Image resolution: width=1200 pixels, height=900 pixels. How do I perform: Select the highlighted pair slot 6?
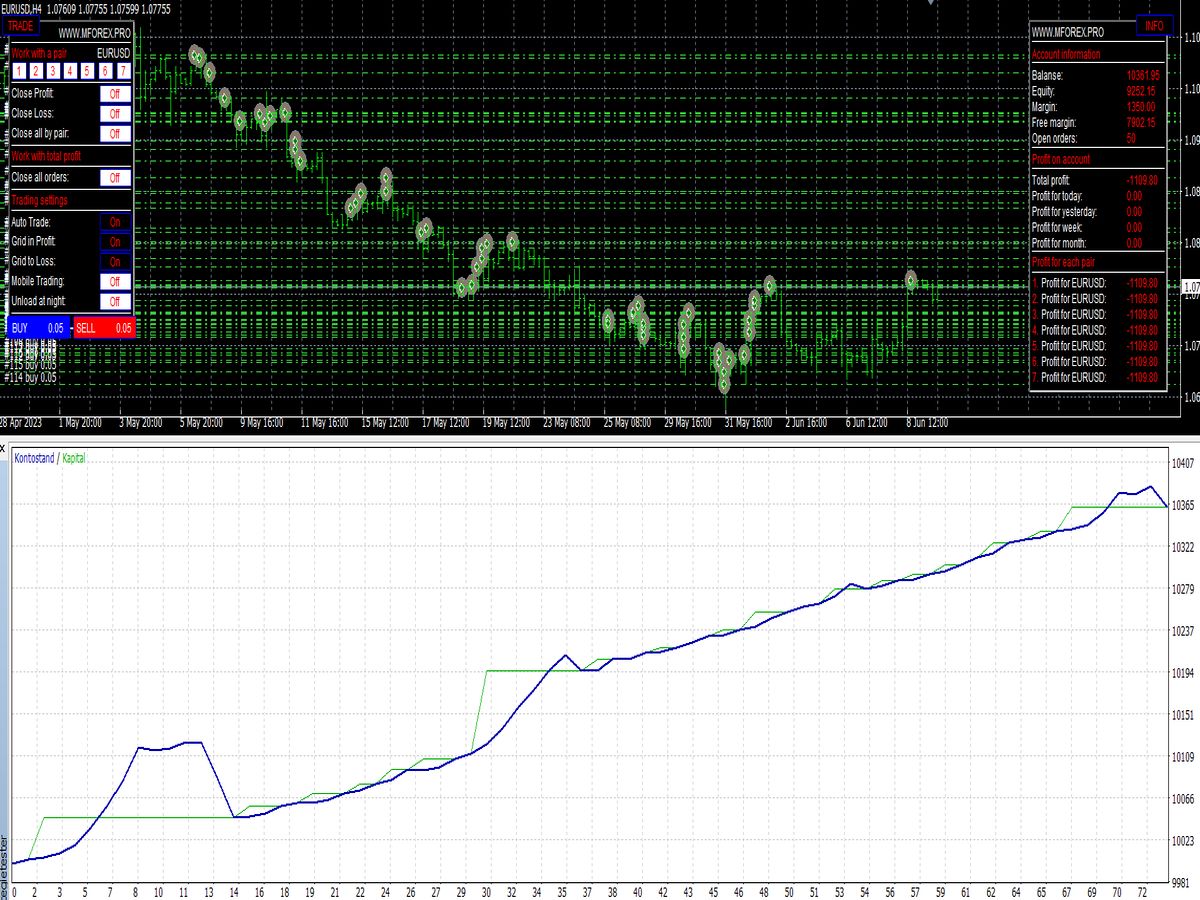point(104,71)
